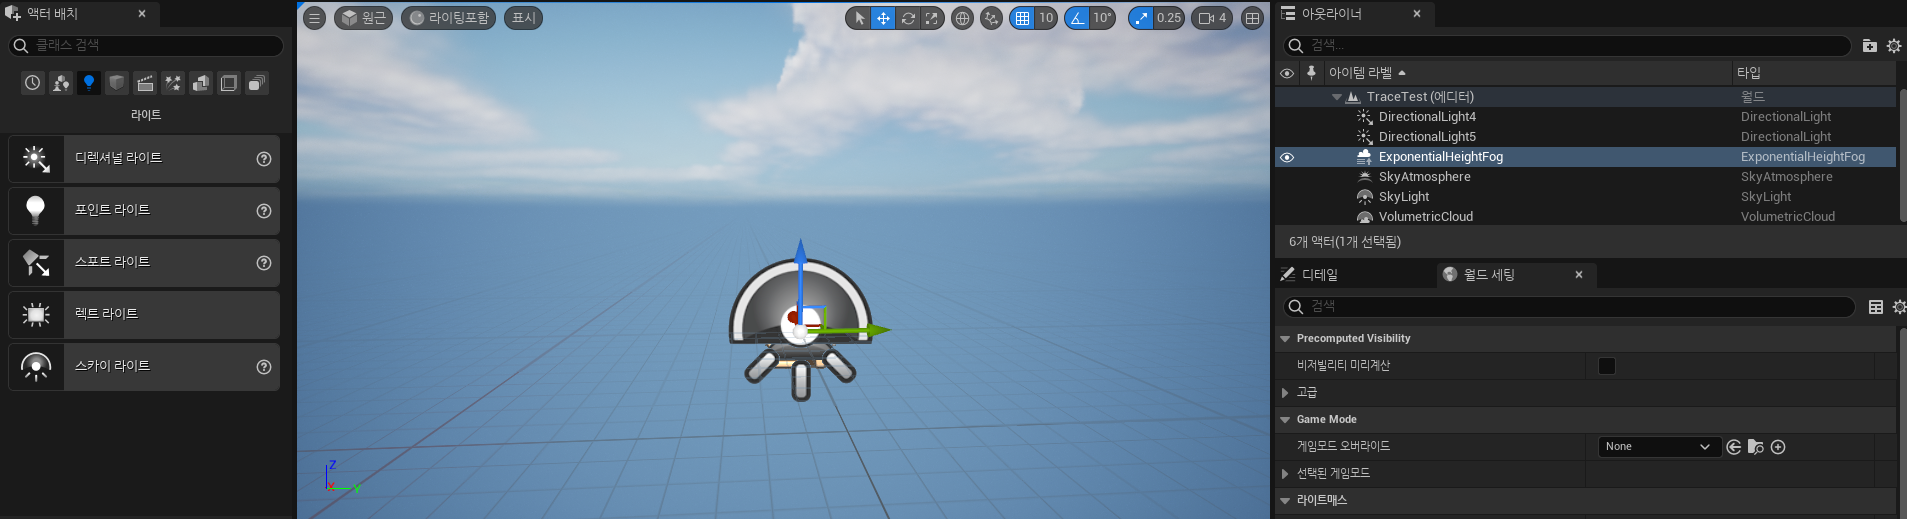
Task: Collapse the Precomputed Visibility section
Action: click(1286, 339)
